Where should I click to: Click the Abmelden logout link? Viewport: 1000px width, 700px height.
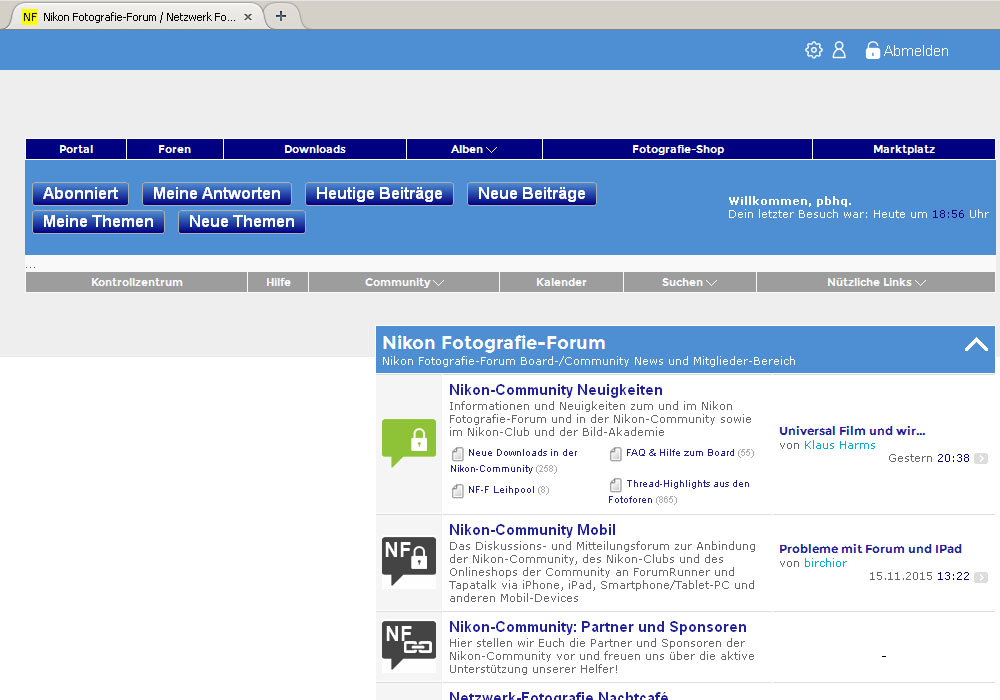point(916,51)
